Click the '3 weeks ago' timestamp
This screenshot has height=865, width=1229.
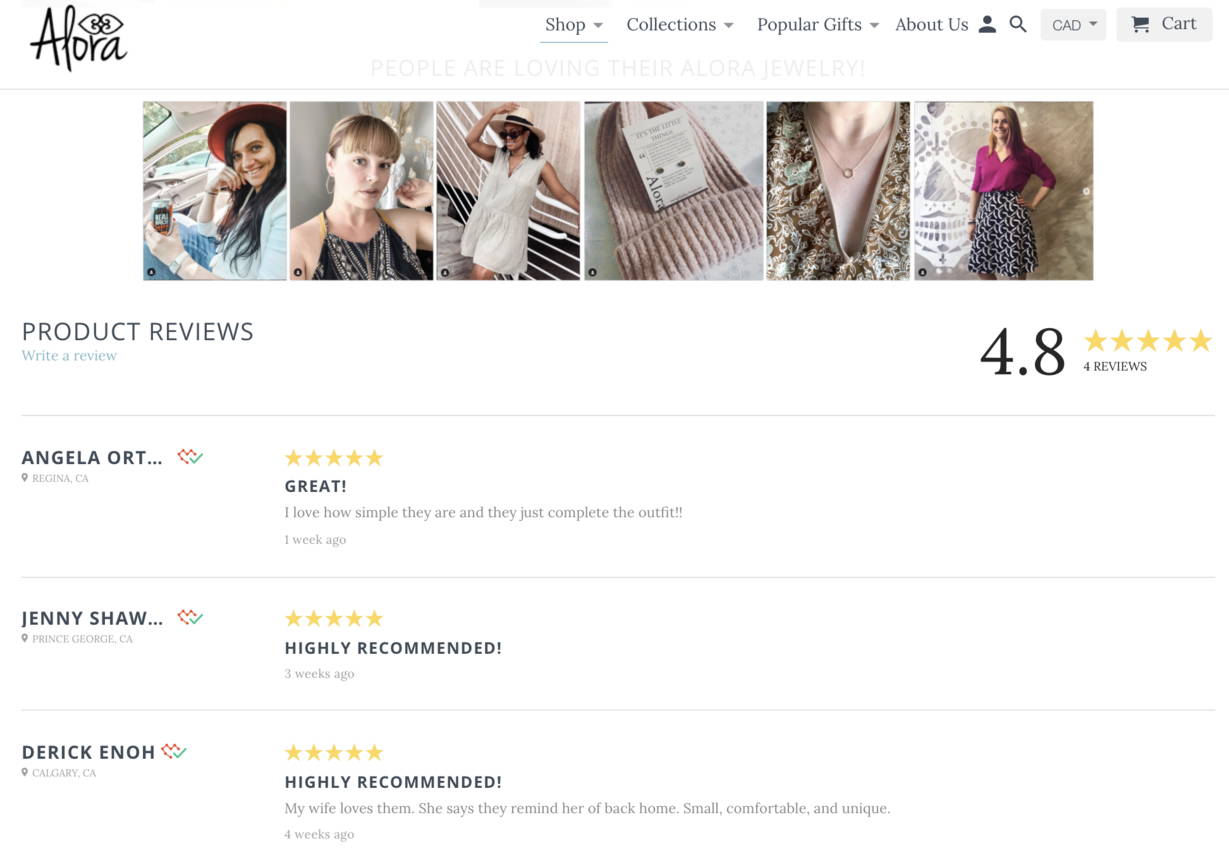(319, 673)
